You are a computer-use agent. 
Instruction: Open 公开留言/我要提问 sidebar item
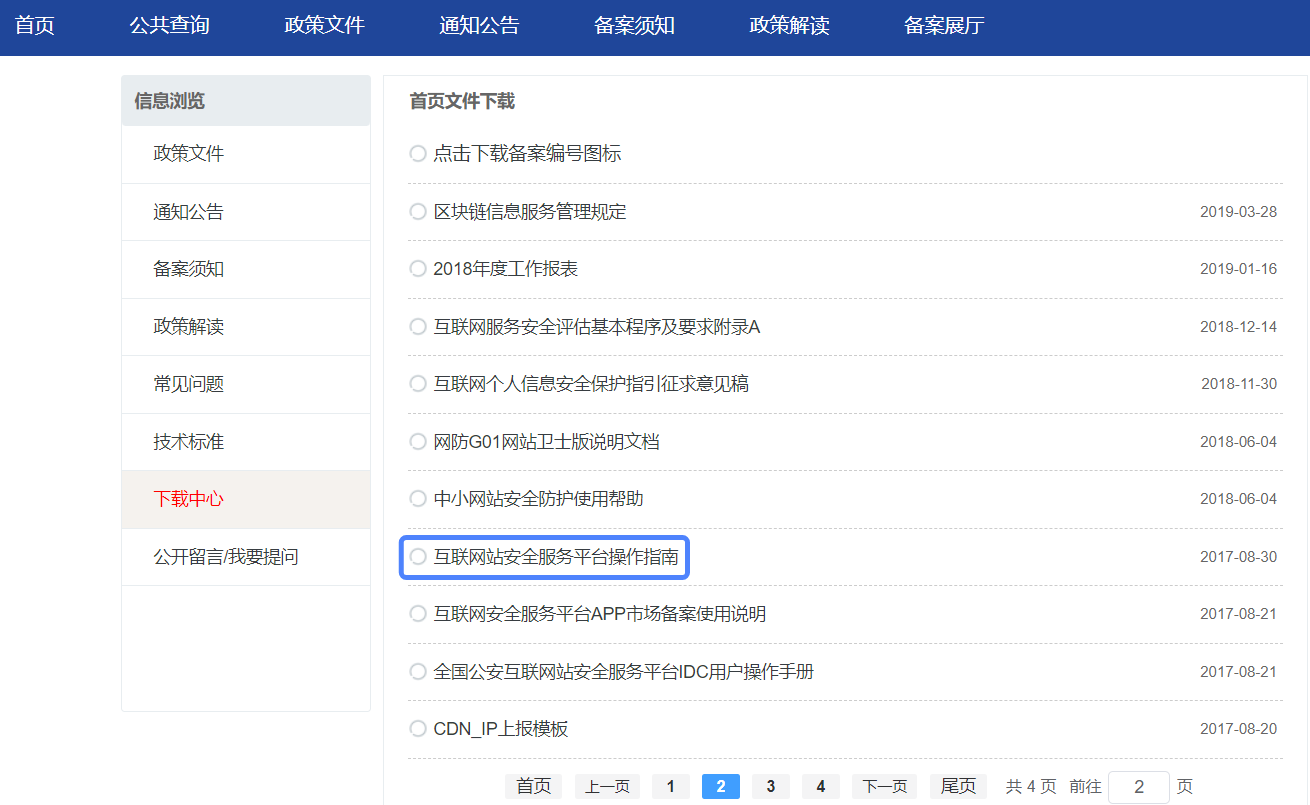point(225,557)
